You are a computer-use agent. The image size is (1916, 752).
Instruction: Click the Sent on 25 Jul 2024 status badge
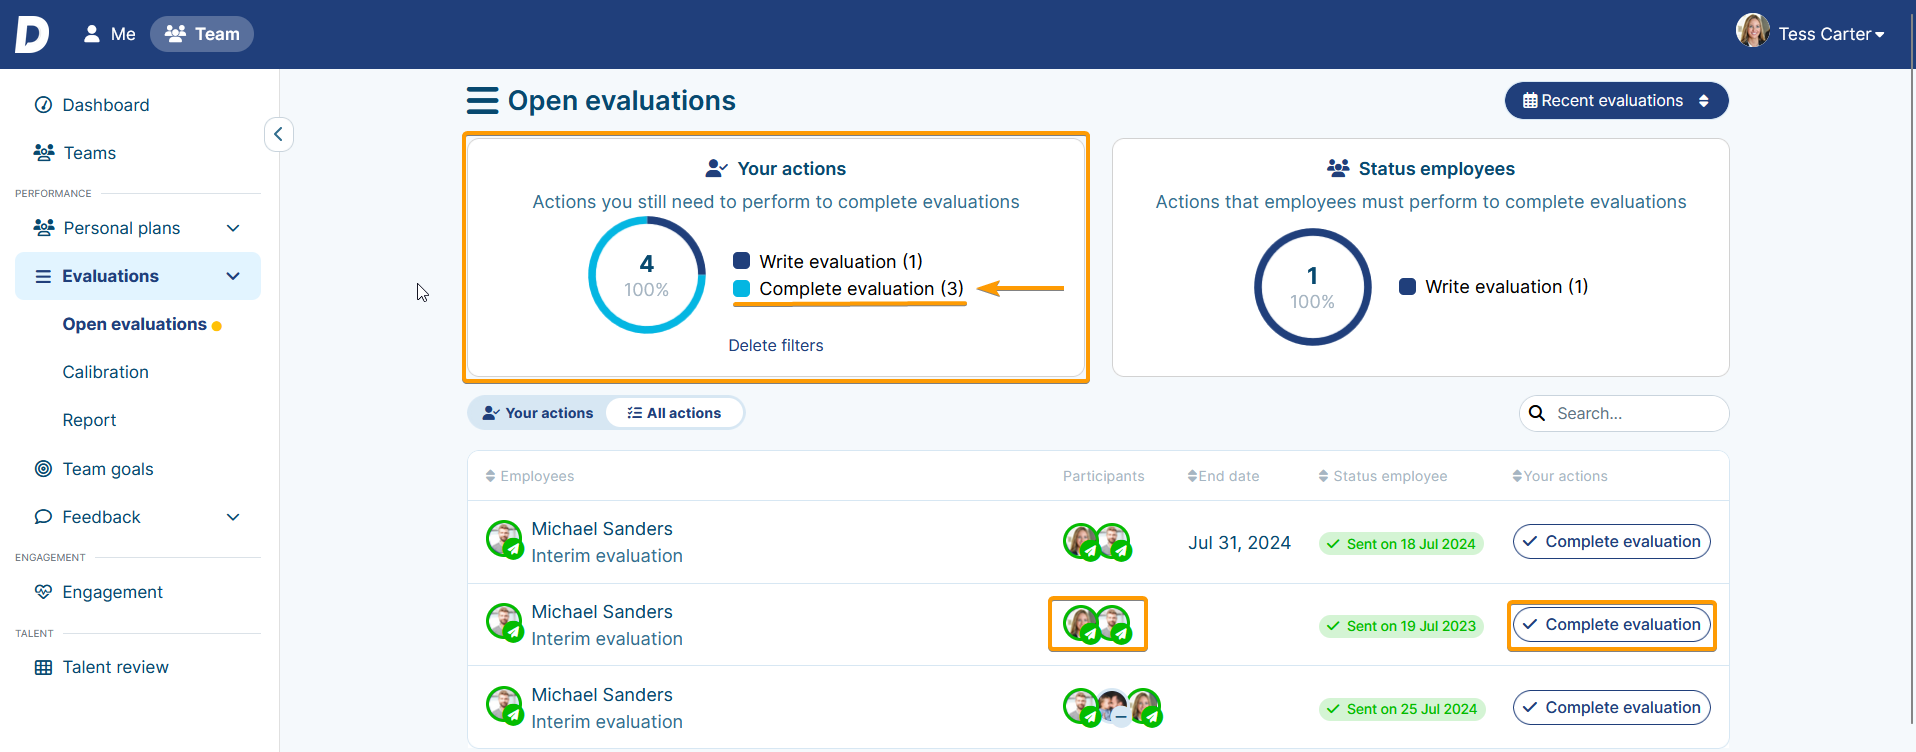point(1402,709)
